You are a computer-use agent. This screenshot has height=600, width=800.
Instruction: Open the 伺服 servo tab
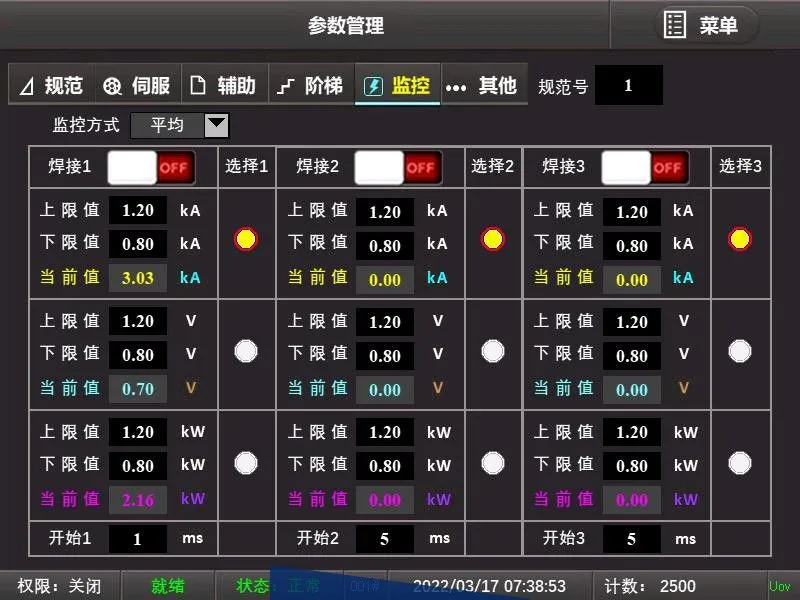pyautogui.click(x=138, y=86)
